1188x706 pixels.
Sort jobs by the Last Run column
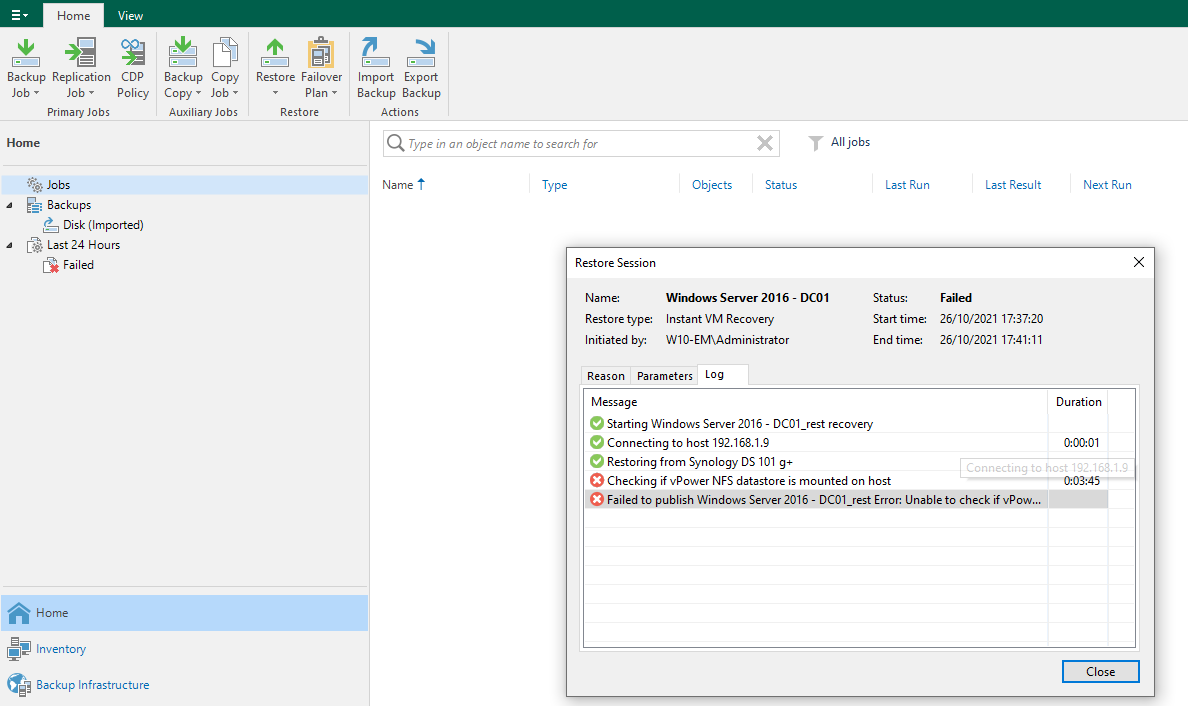[907, 185]
